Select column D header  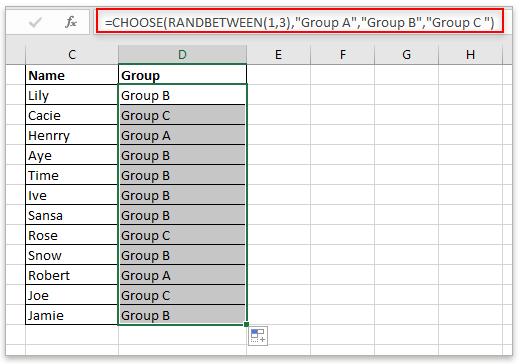coord(182,55)
